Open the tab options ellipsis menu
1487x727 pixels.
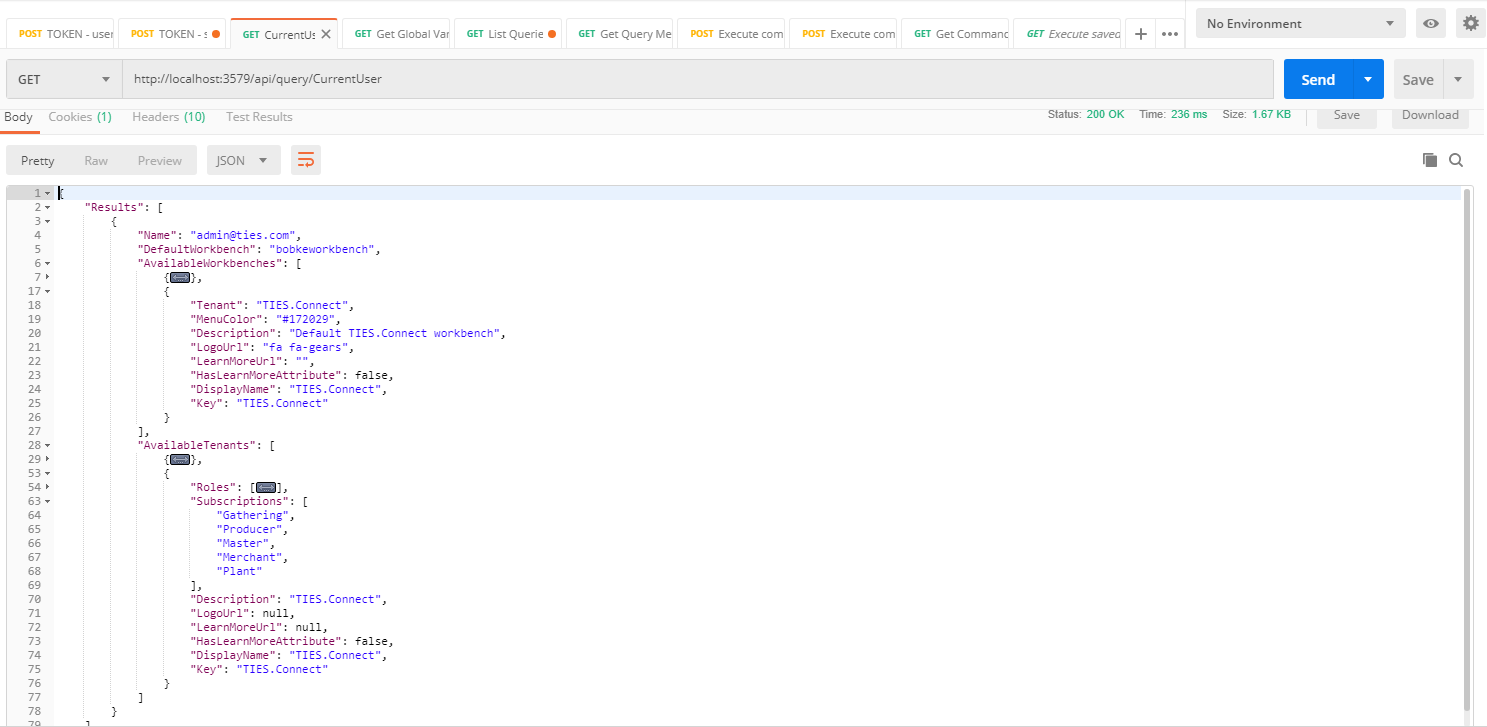(x=1169, y=34)
